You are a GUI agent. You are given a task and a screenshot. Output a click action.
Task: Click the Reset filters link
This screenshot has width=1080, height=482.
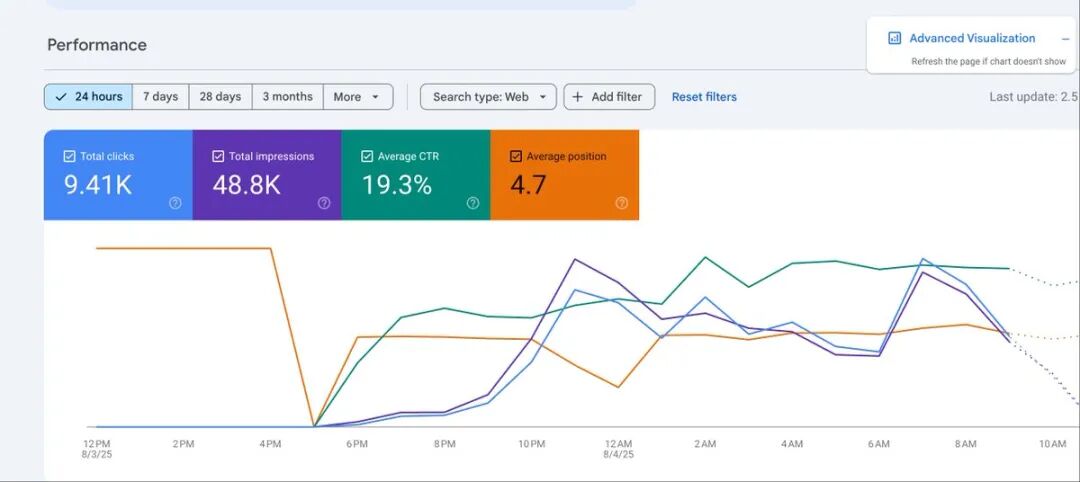704,97
